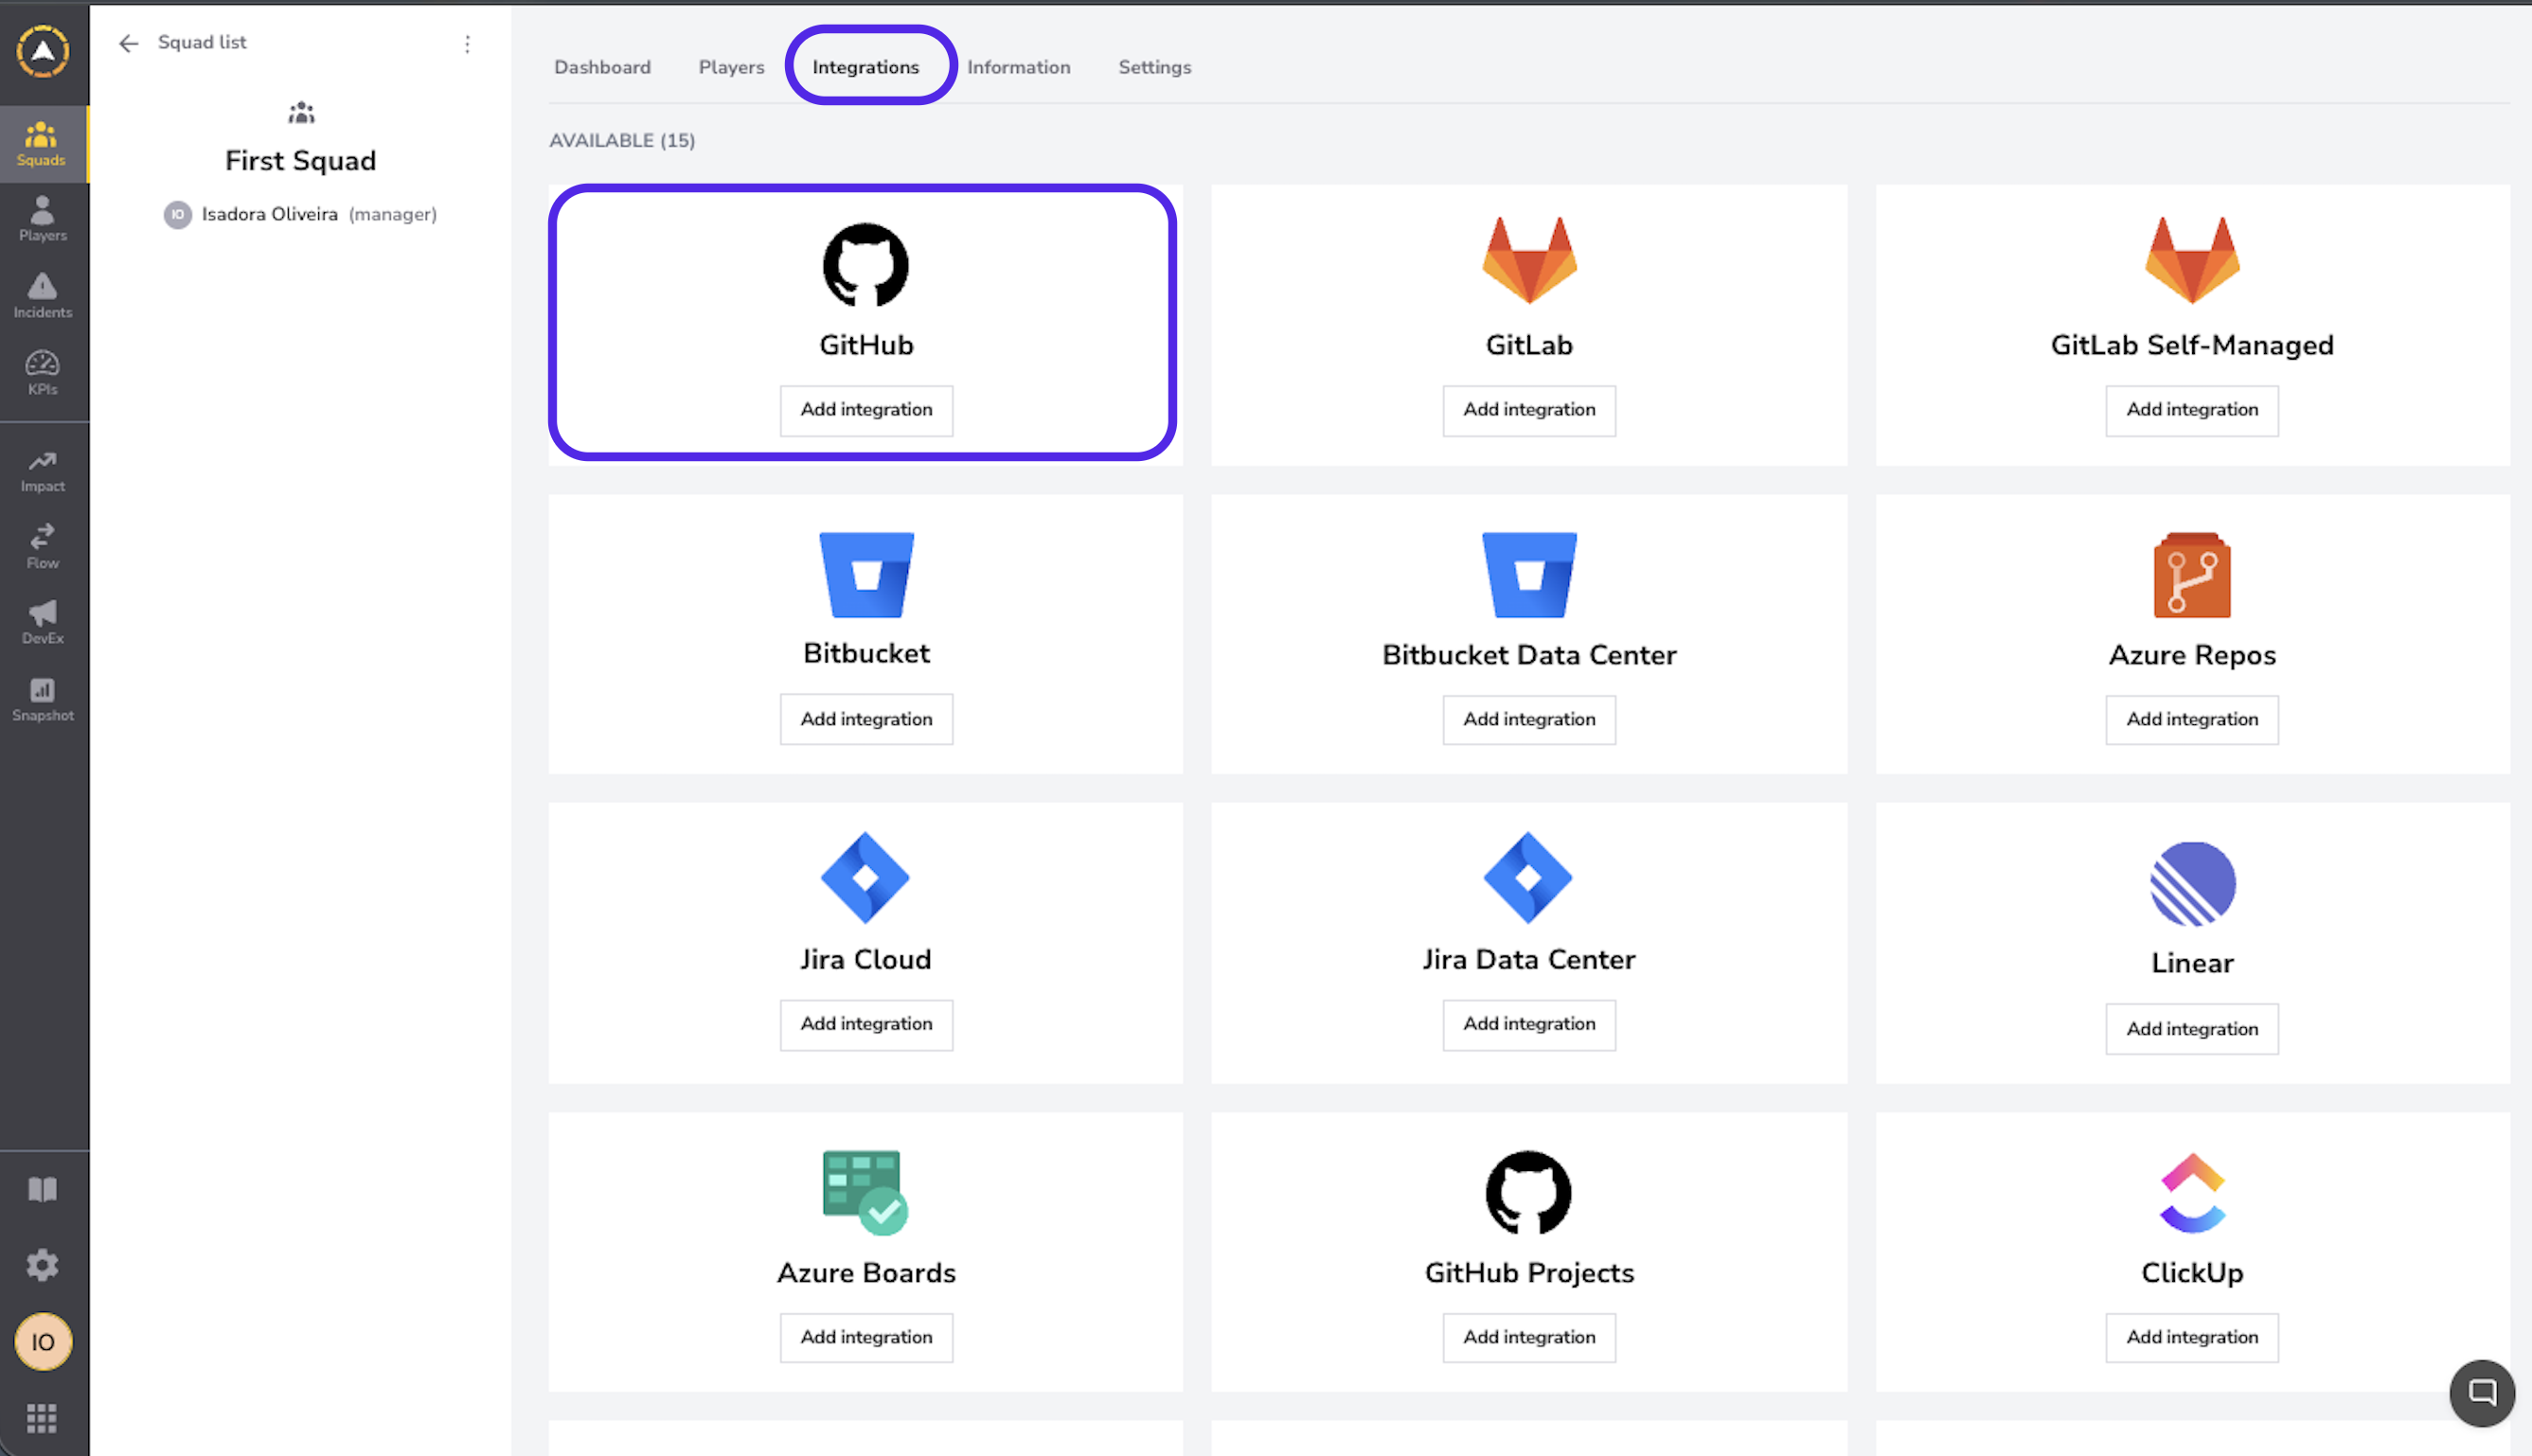Click the GitLab logo
Screen dimensions: 2532x1456
[1529, 260]
